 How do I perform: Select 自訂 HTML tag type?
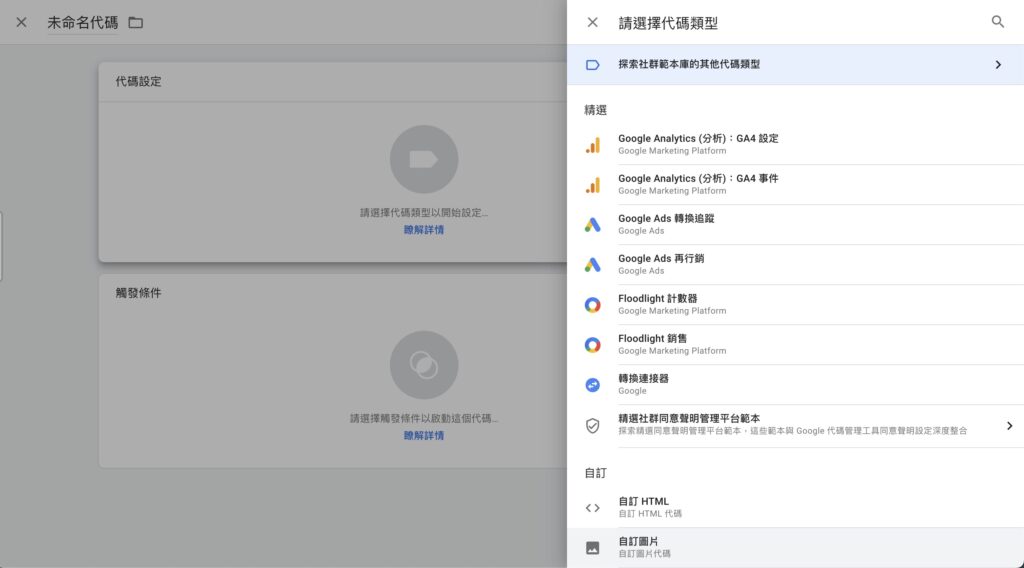[x=795, y=507]
